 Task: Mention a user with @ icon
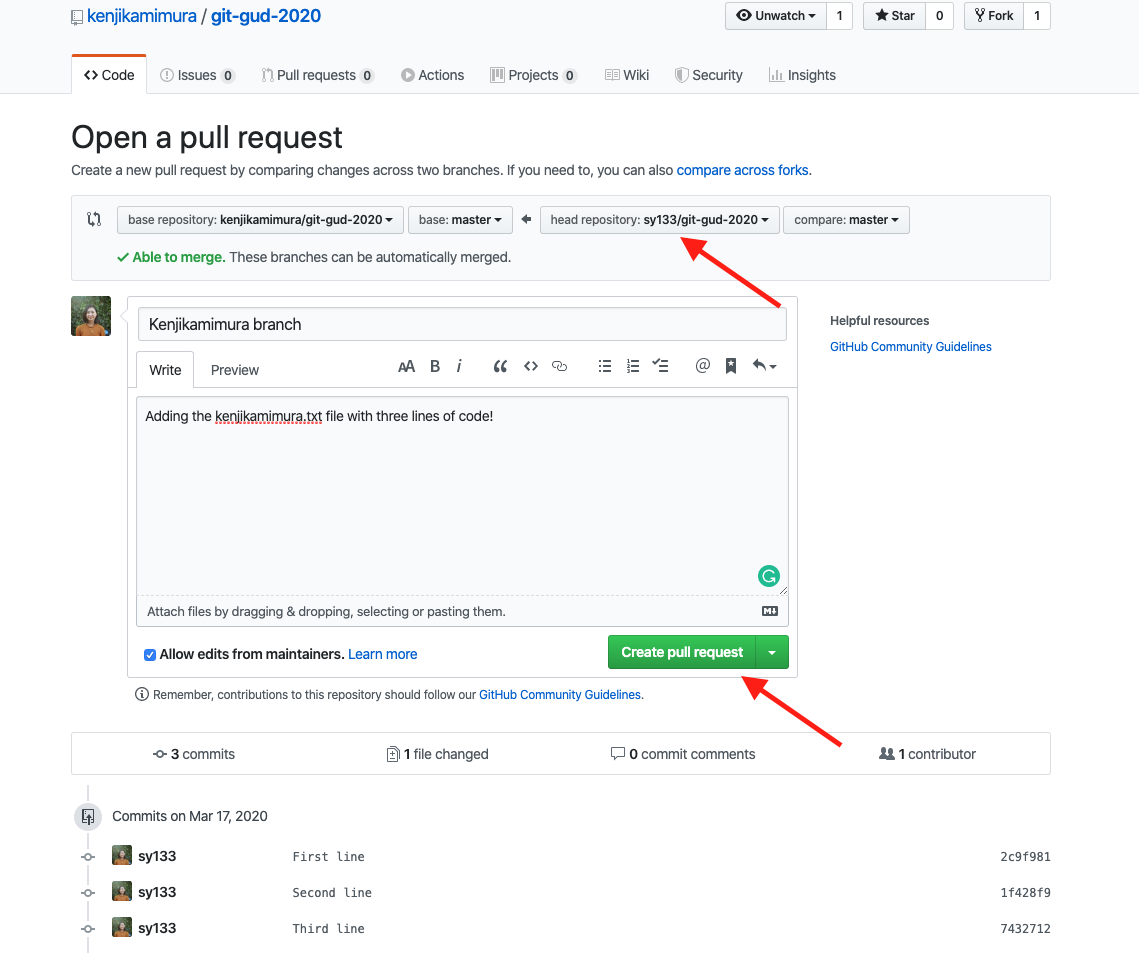click(702, 365)
